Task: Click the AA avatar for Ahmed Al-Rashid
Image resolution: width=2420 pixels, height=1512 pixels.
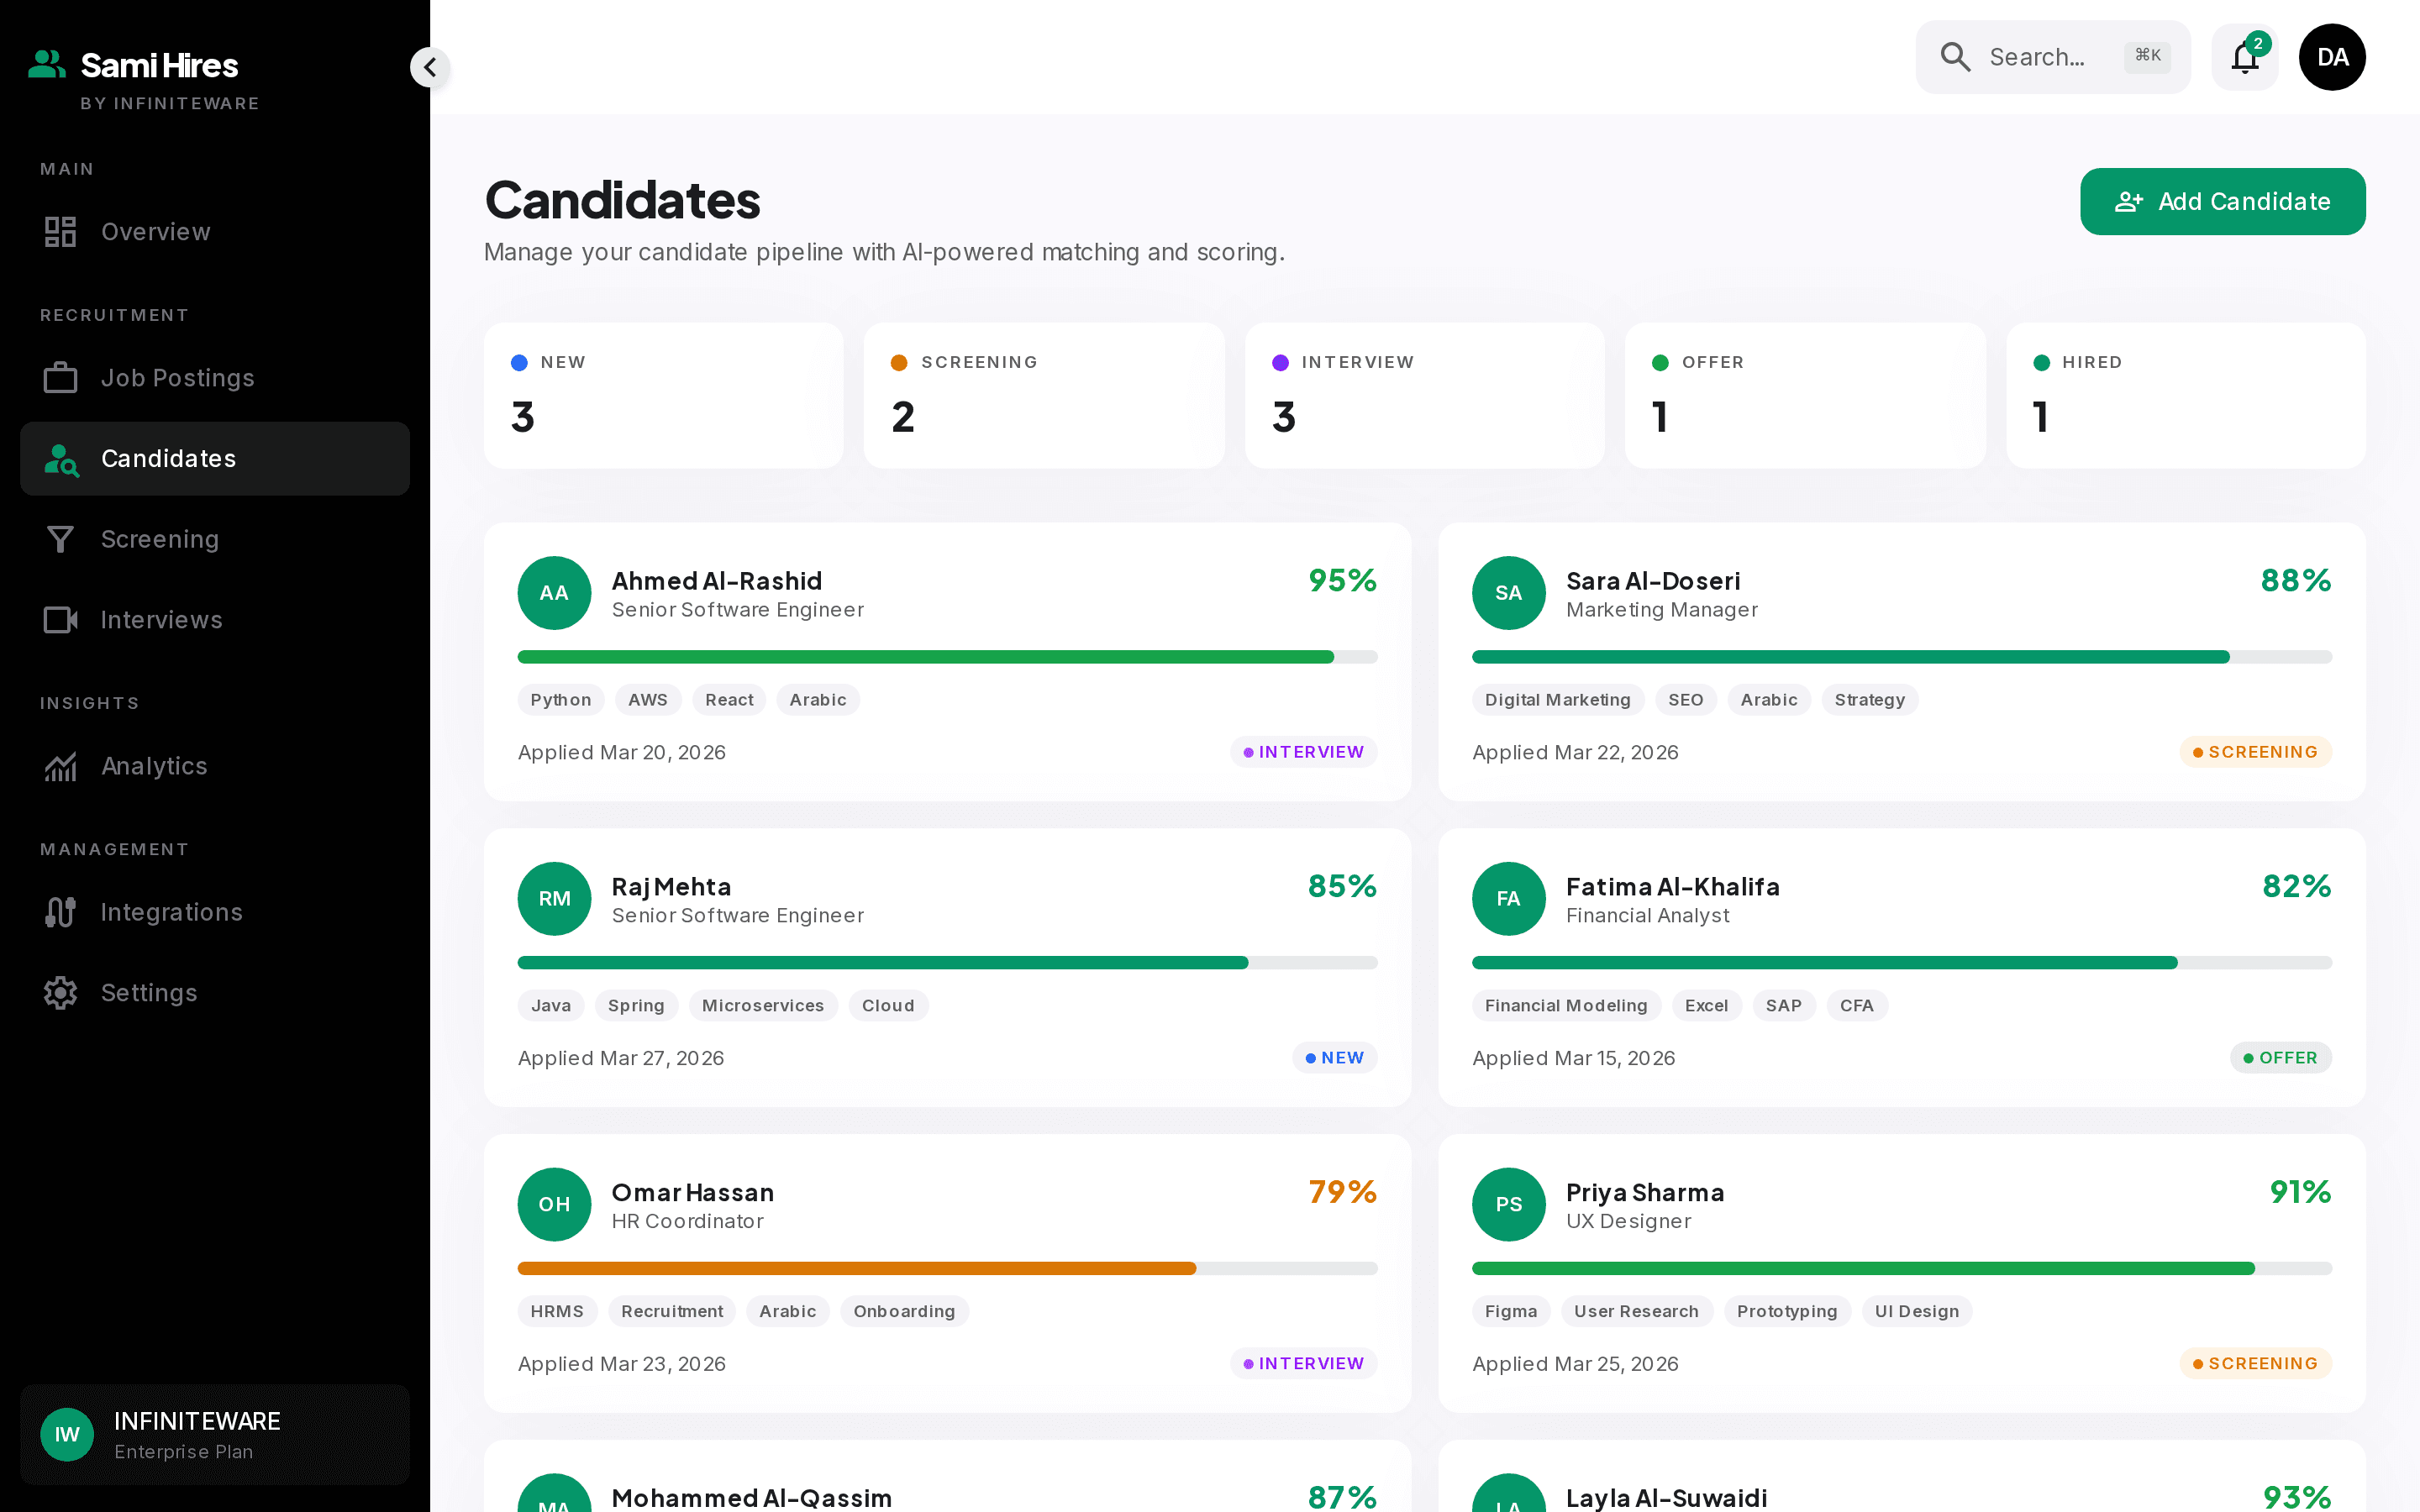Action: [x=554, y=593]
